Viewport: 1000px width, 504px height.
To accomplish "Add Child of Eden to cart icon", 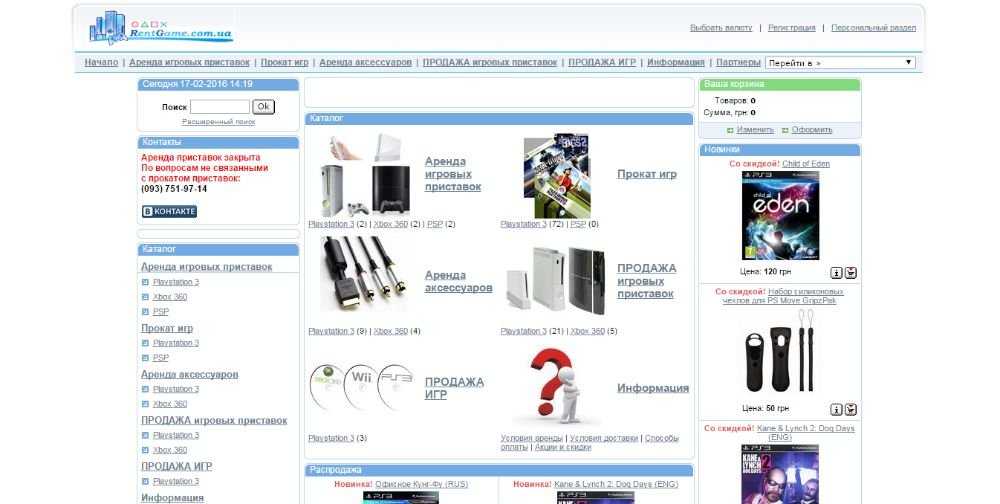I will point(850,272).
